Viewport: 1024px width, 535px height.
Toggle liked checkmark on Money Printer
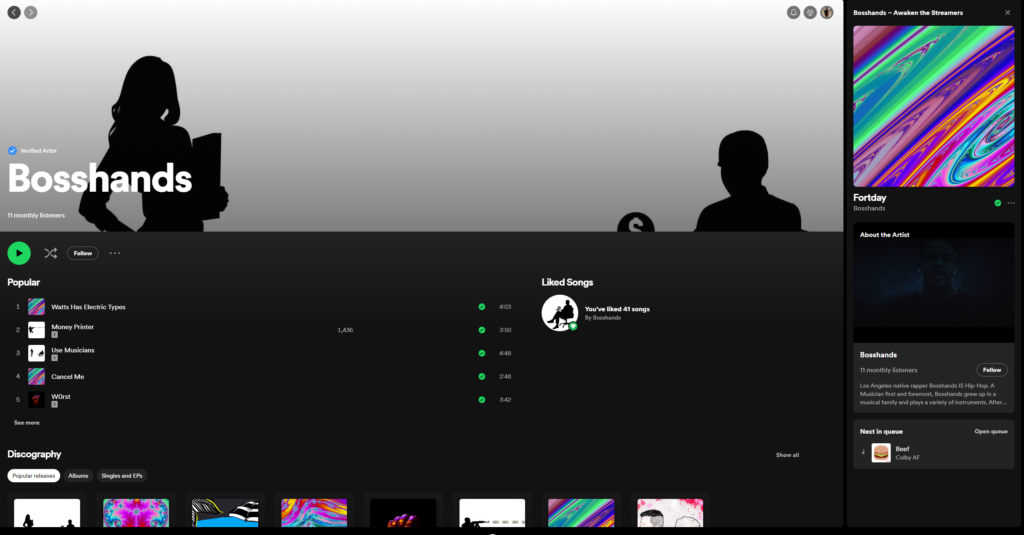[x=481, y=330]
